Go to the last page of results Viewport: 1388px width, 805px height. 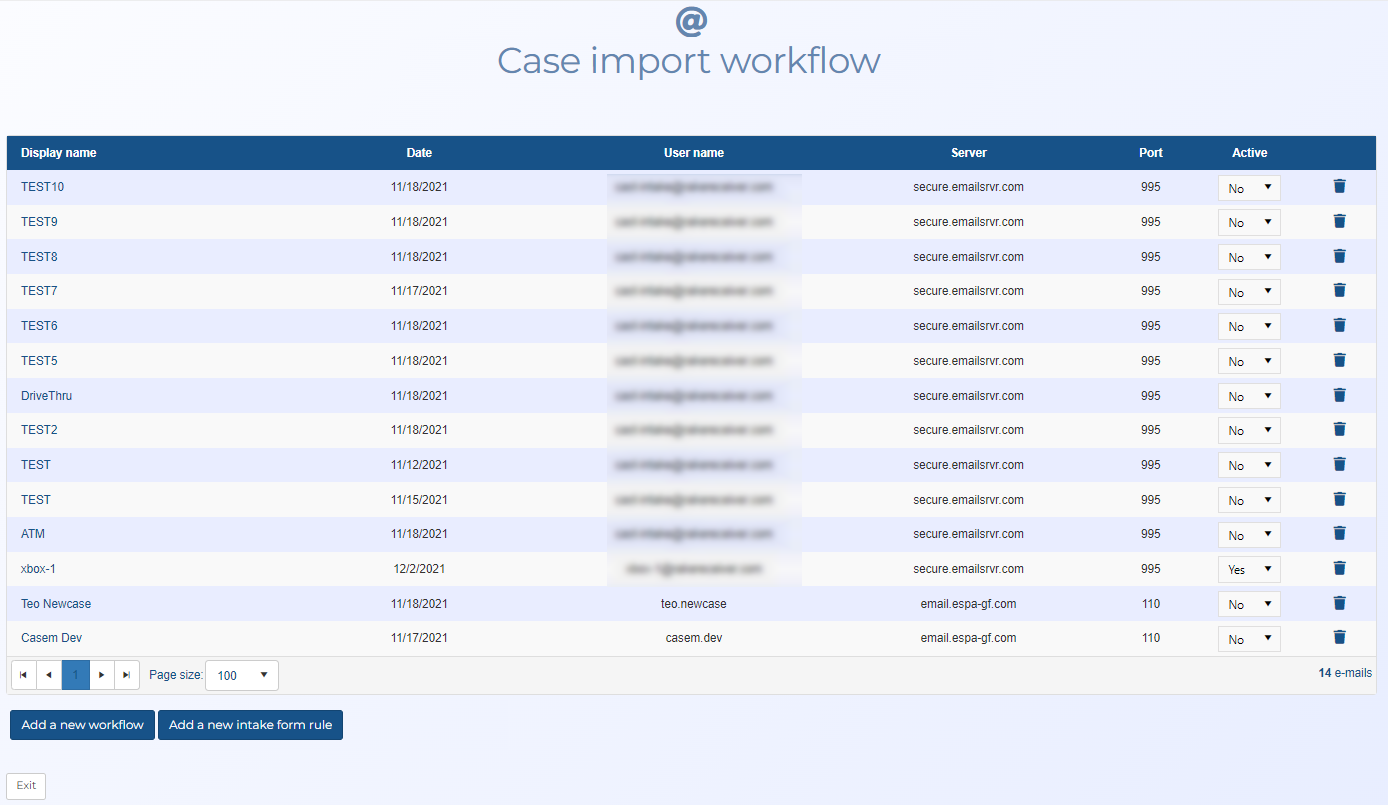tap(127, 675)
